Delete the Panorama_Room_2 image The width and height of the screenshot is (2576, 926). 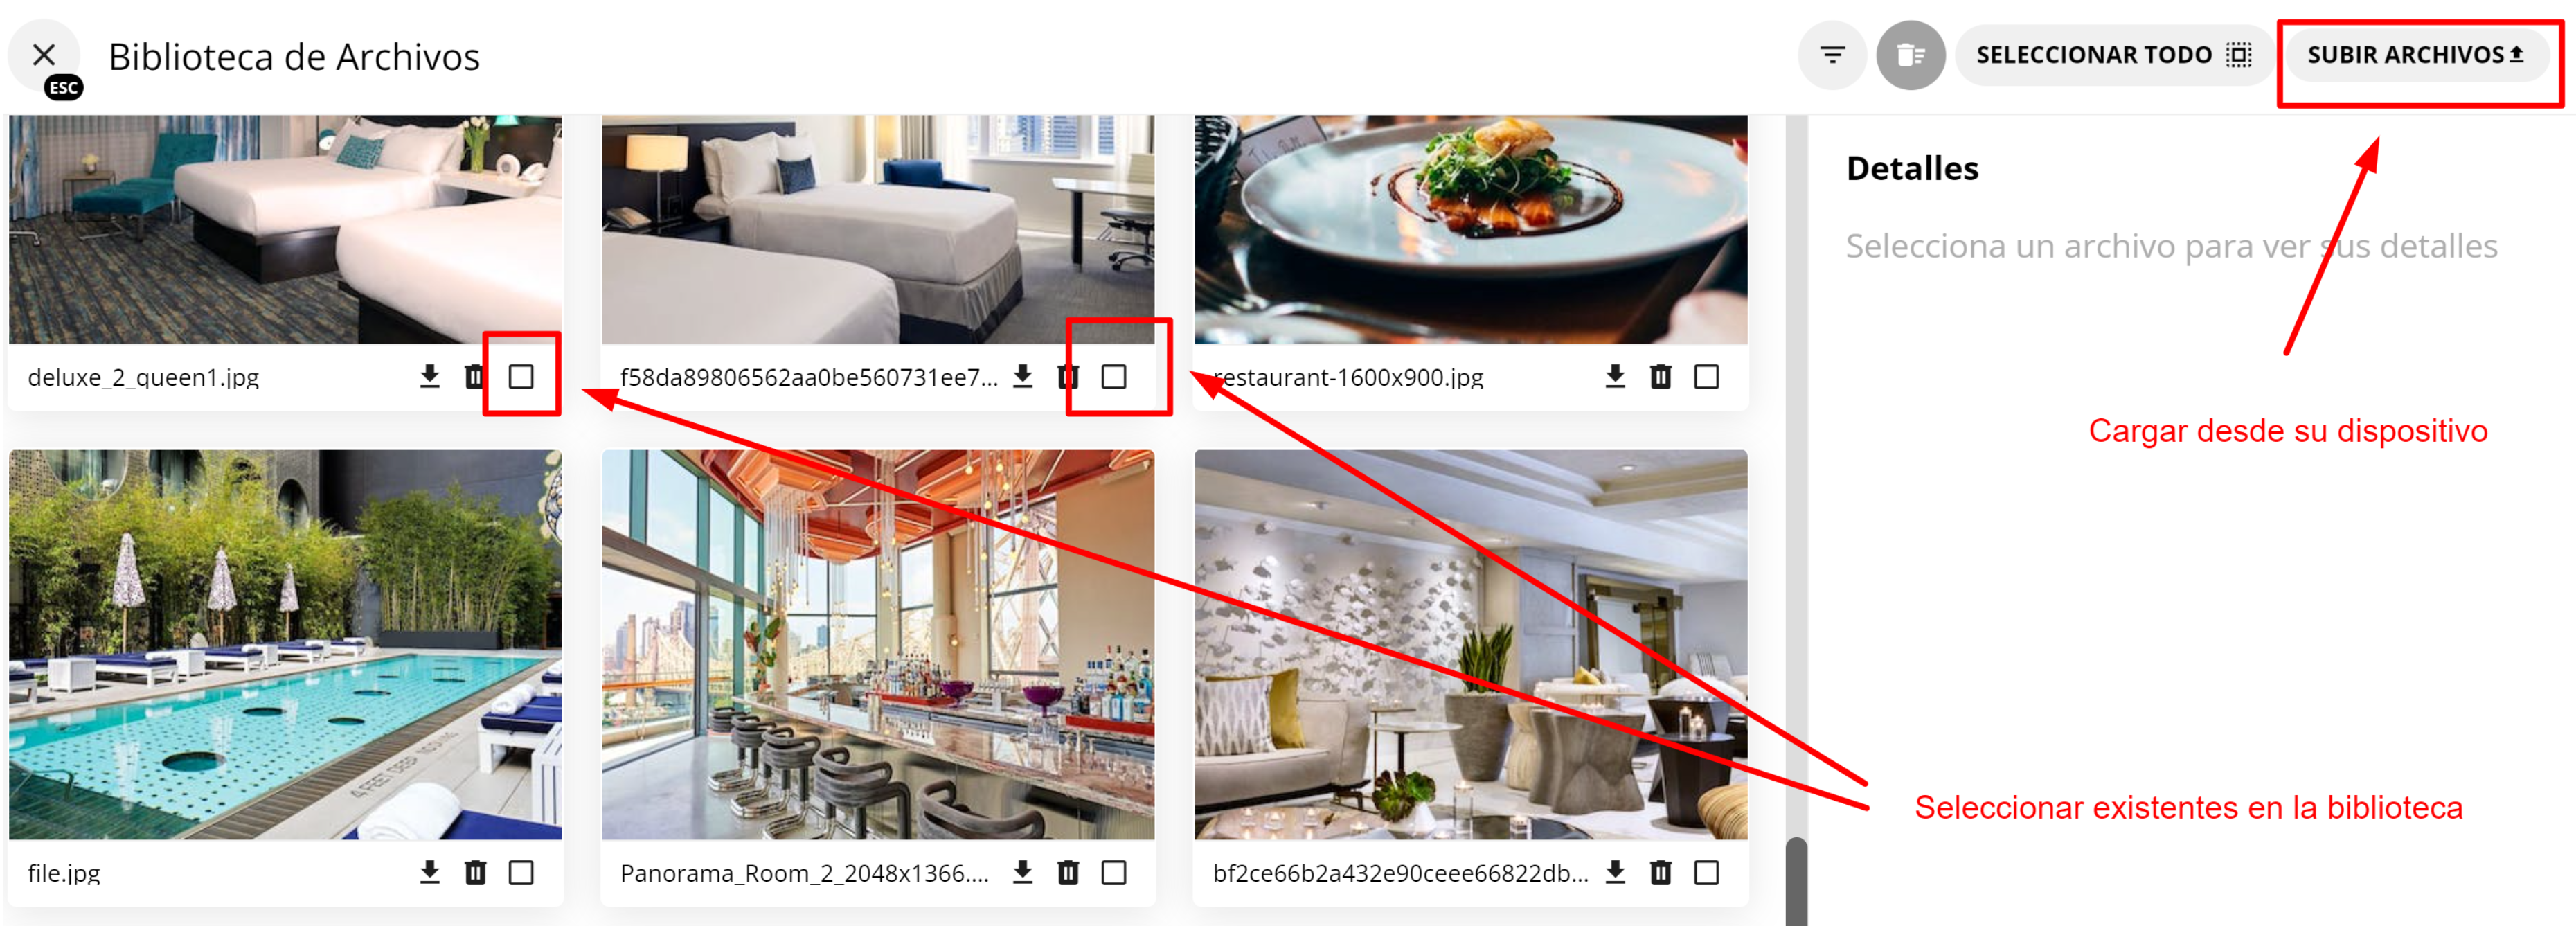(x=1068, y=872)
